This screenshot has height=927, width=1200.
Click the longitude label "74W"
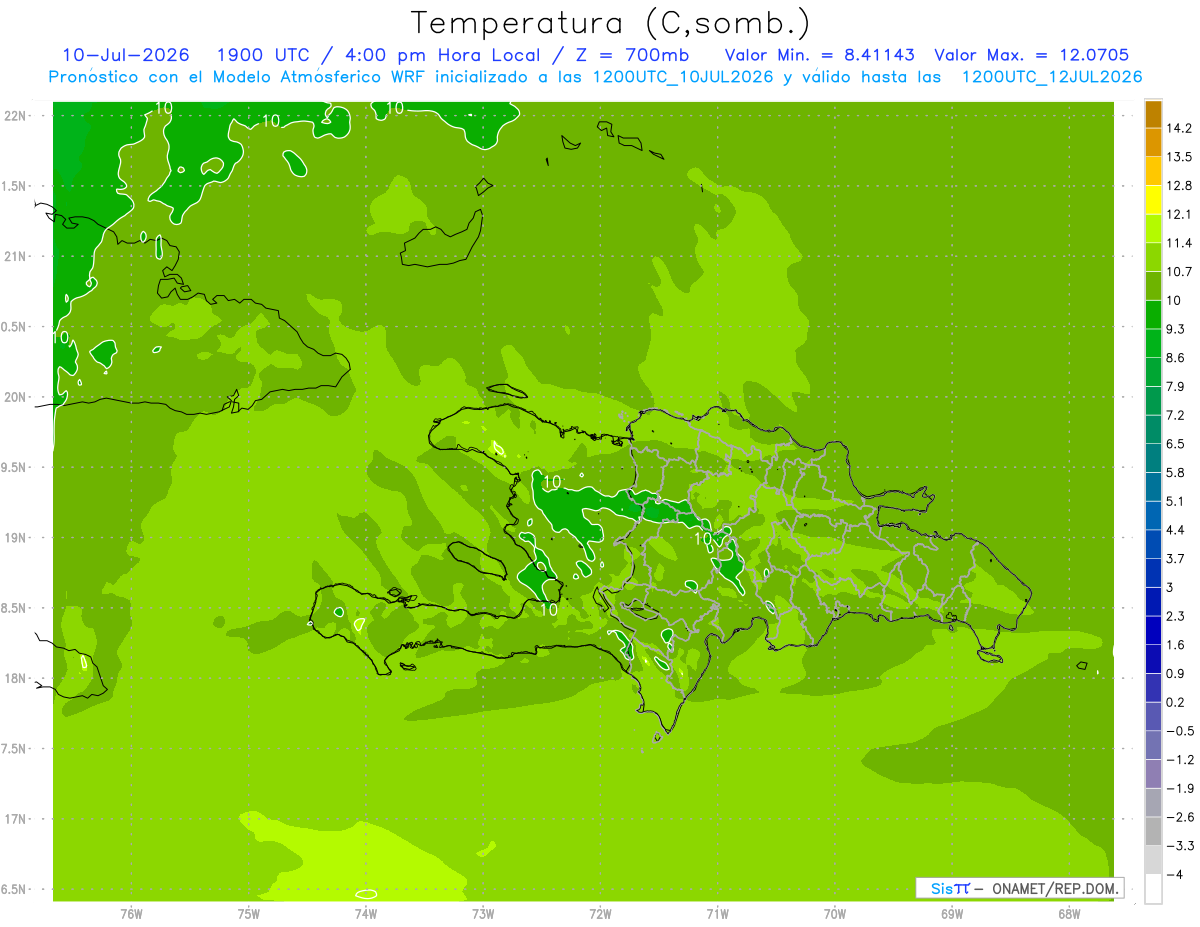pos(366,914)
